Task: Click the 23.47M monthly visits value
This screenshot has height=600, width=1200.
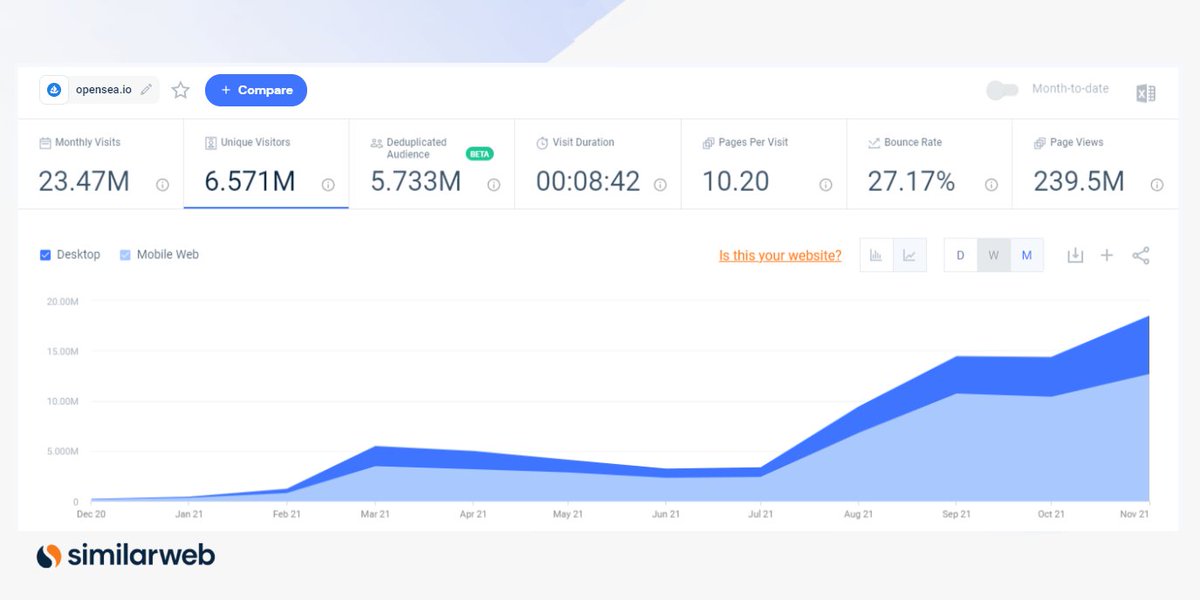Action: click(x=84, y=181)
